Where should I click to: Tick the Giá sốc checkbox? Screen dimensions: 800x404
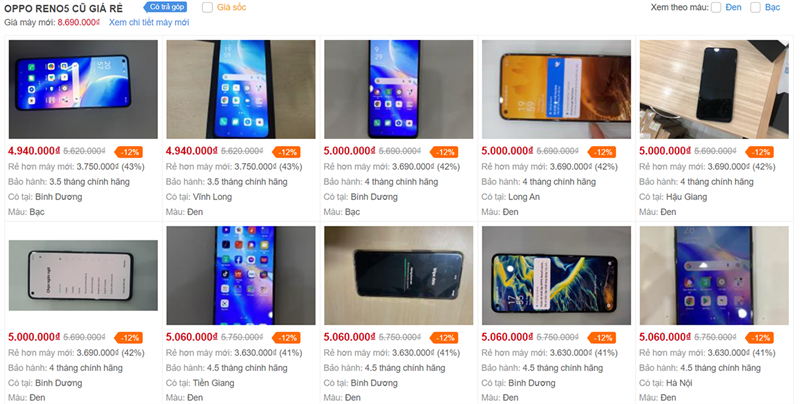(x=207, y=7)
